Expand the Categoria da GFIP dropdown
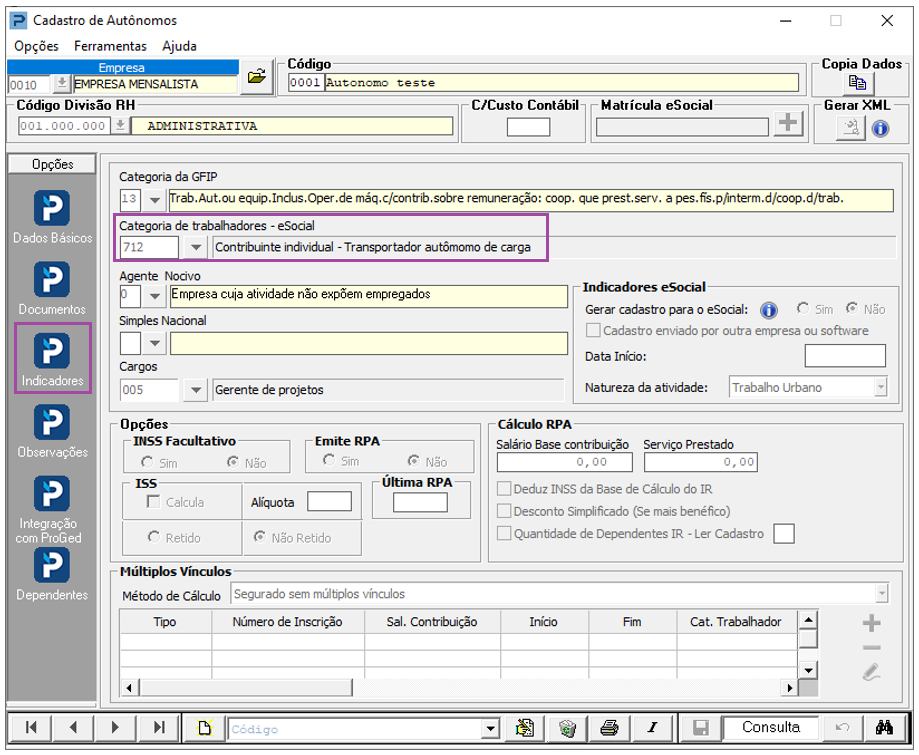 pyautogui.click(x=154, y=200)
